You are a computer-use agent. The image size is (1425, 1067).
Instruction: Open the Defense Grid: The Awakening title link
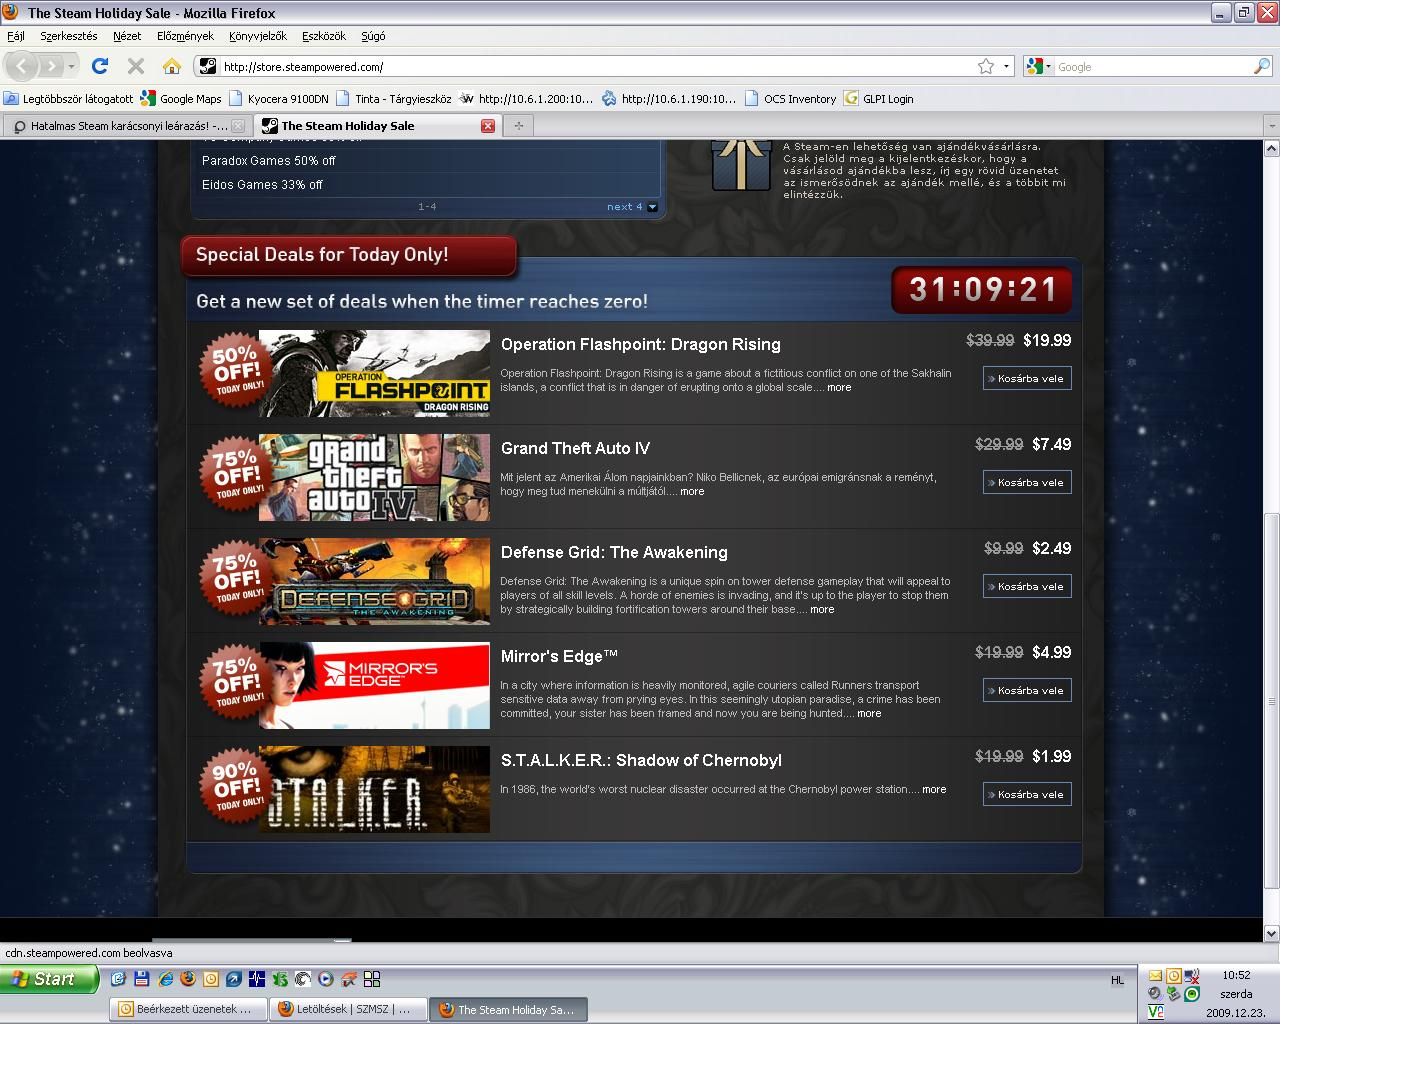pyautogui.click(x=614, y=552)
